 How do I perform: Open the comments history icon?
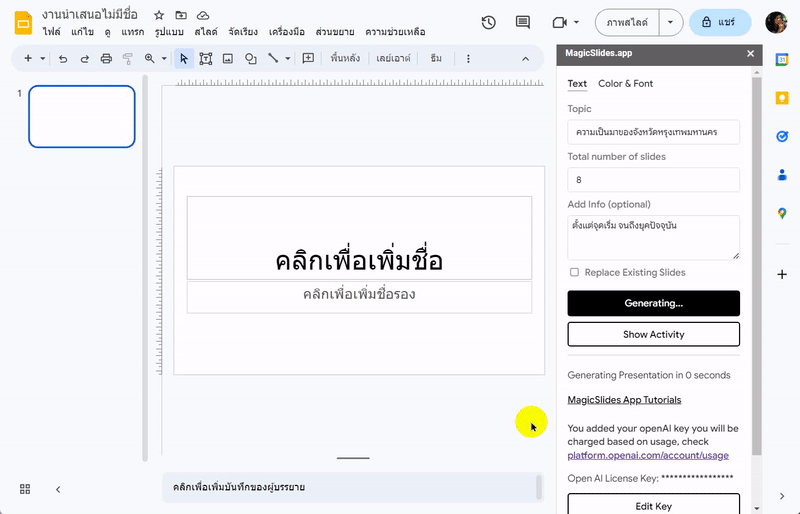coord(522,22)
